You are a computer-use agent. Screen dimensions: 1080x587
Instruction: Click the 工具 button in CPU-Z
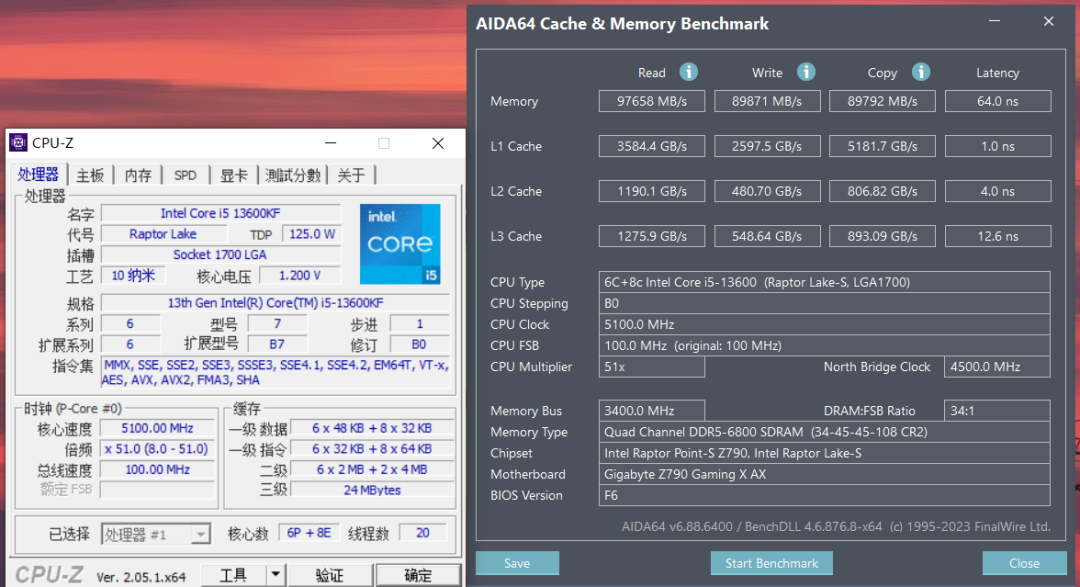click(233, 575)
